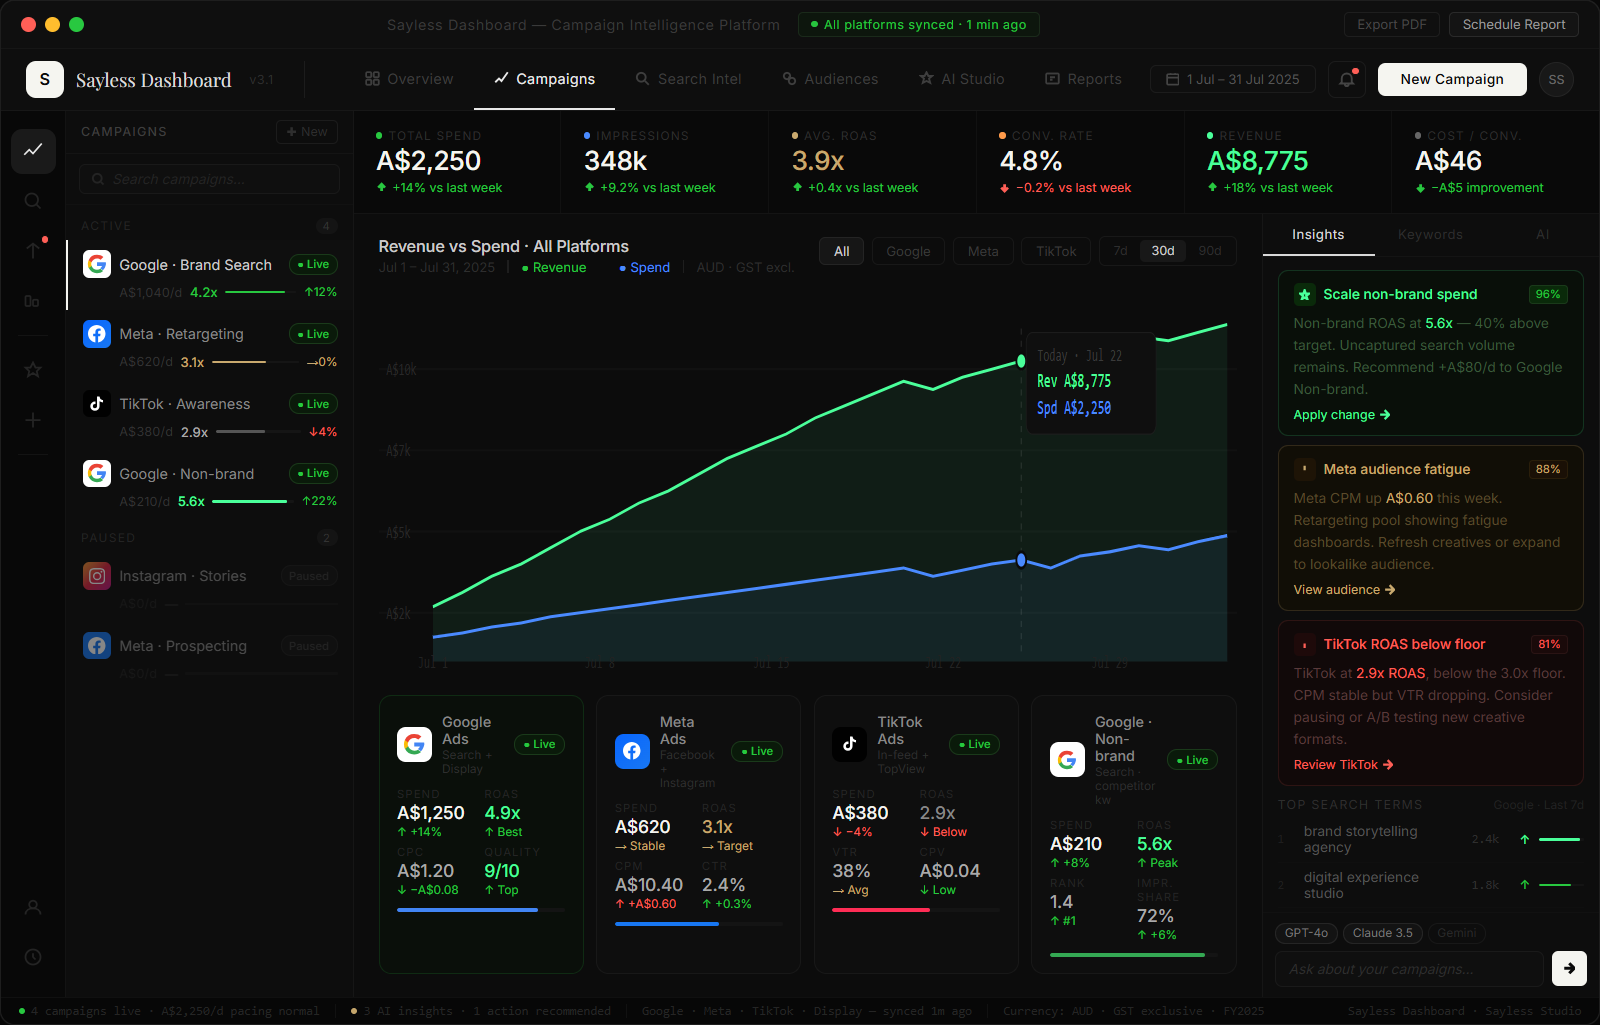Filter the chart to Meta platform only
1600x1025 pixels.
click(983, 251)
